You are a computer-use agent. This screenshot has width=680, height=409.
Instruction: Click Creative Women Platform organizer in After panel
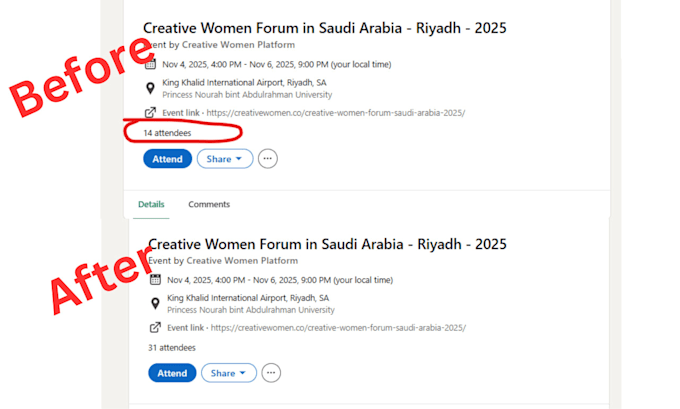click(x=242, y=261)
